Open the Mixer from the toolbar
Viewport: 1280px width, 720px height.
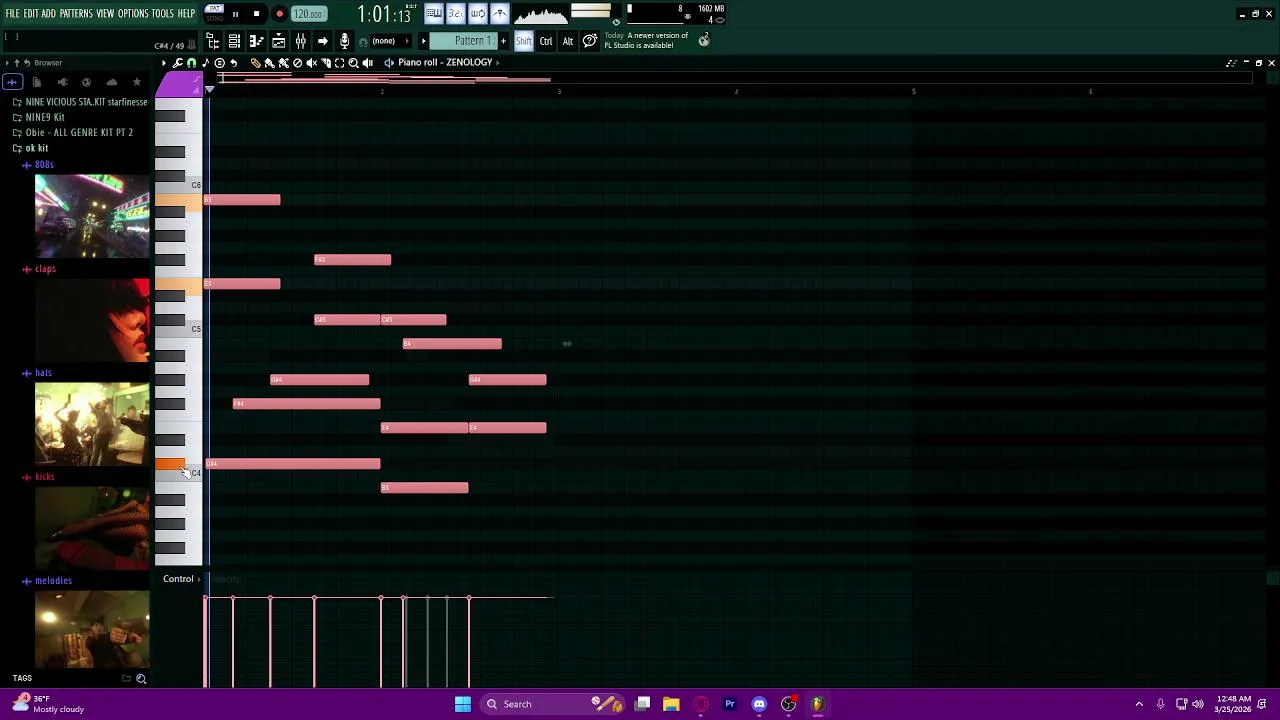[x=300, y=41]
